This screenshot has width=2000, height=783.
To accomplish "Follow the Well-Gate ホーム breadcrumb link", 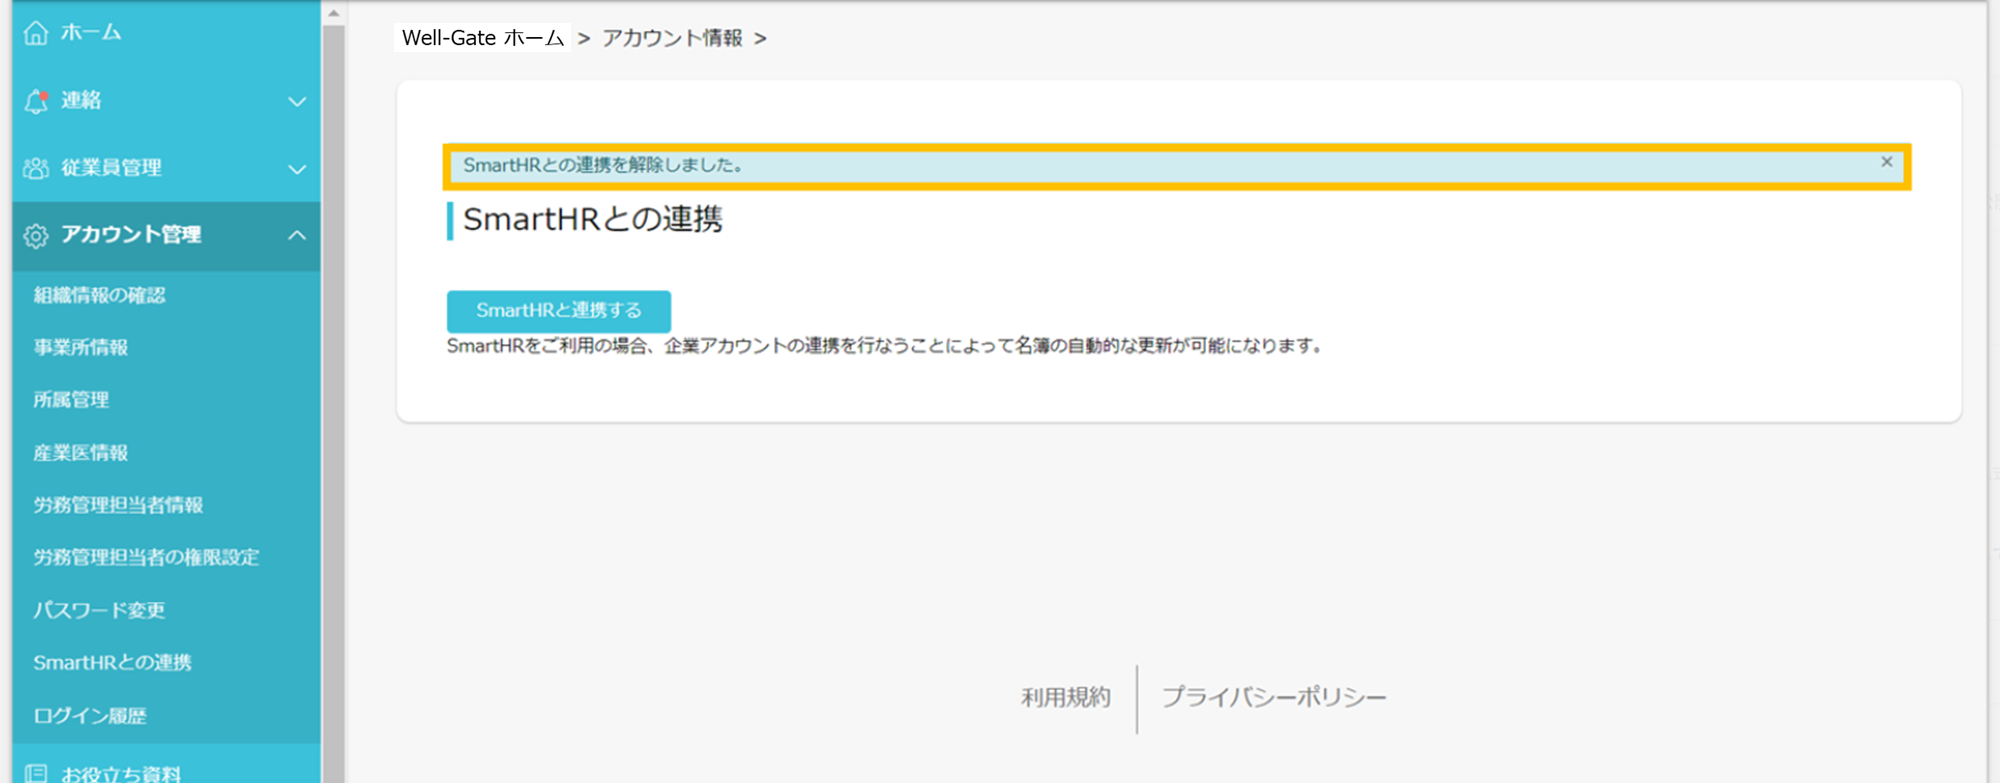I will 483,38.
